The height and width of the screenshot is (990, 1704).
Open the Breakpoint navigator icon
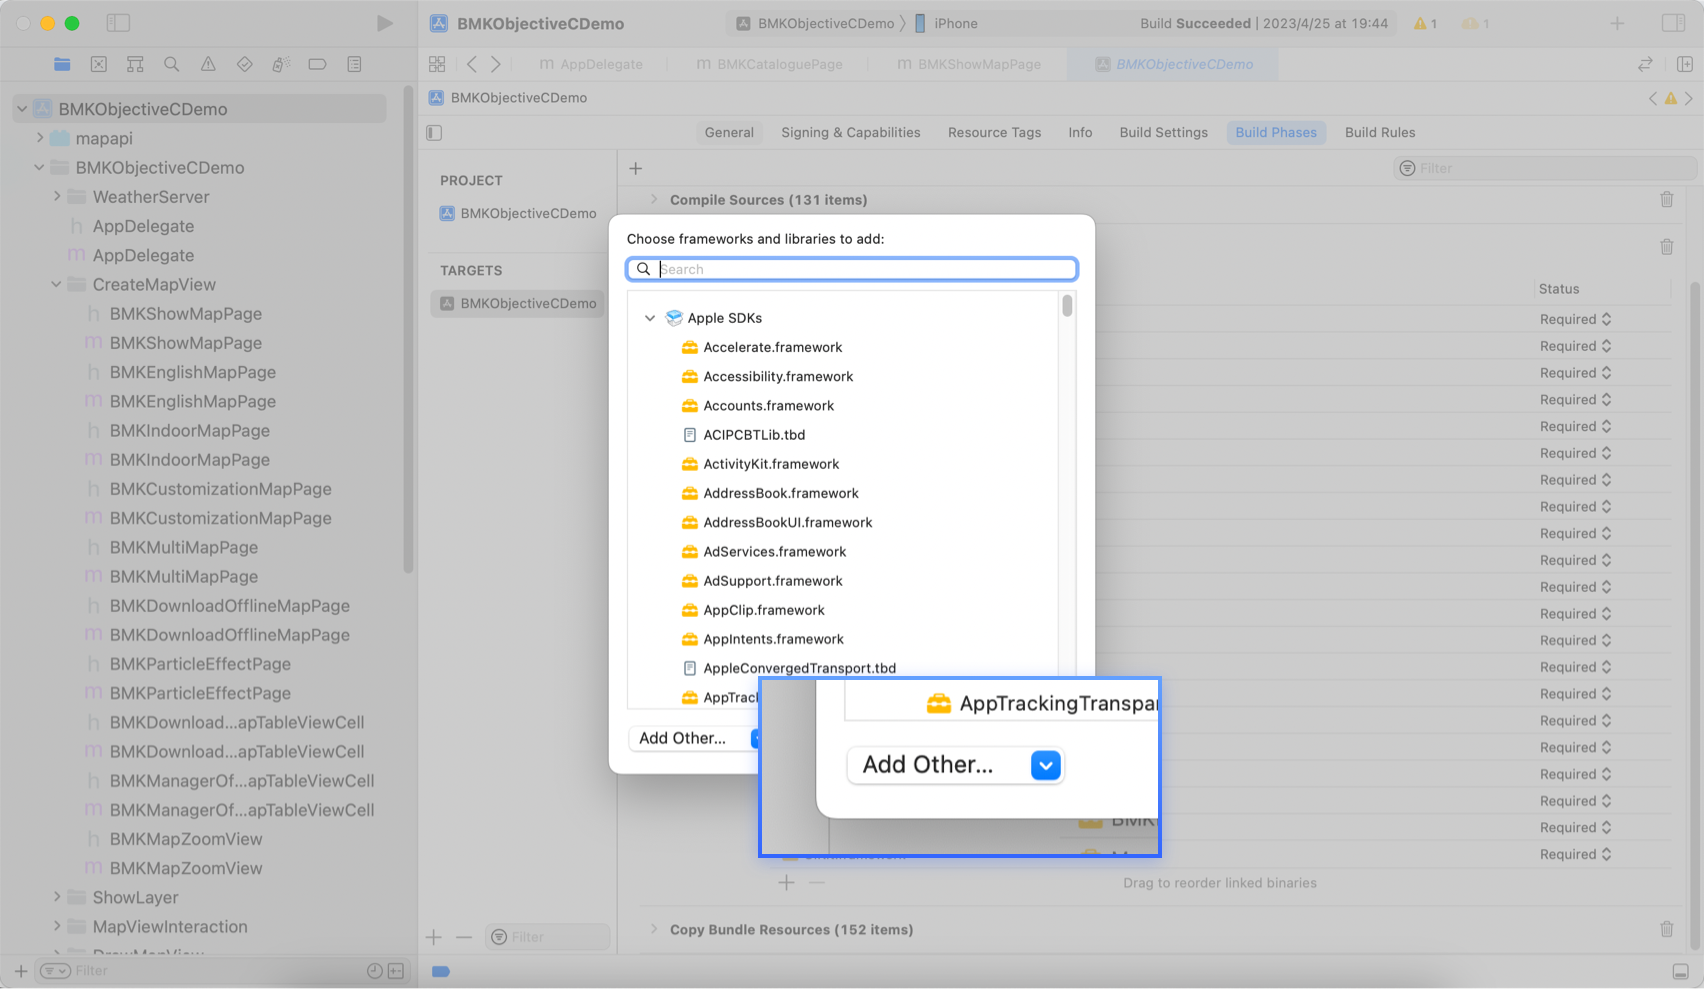[x=317, y=64]
